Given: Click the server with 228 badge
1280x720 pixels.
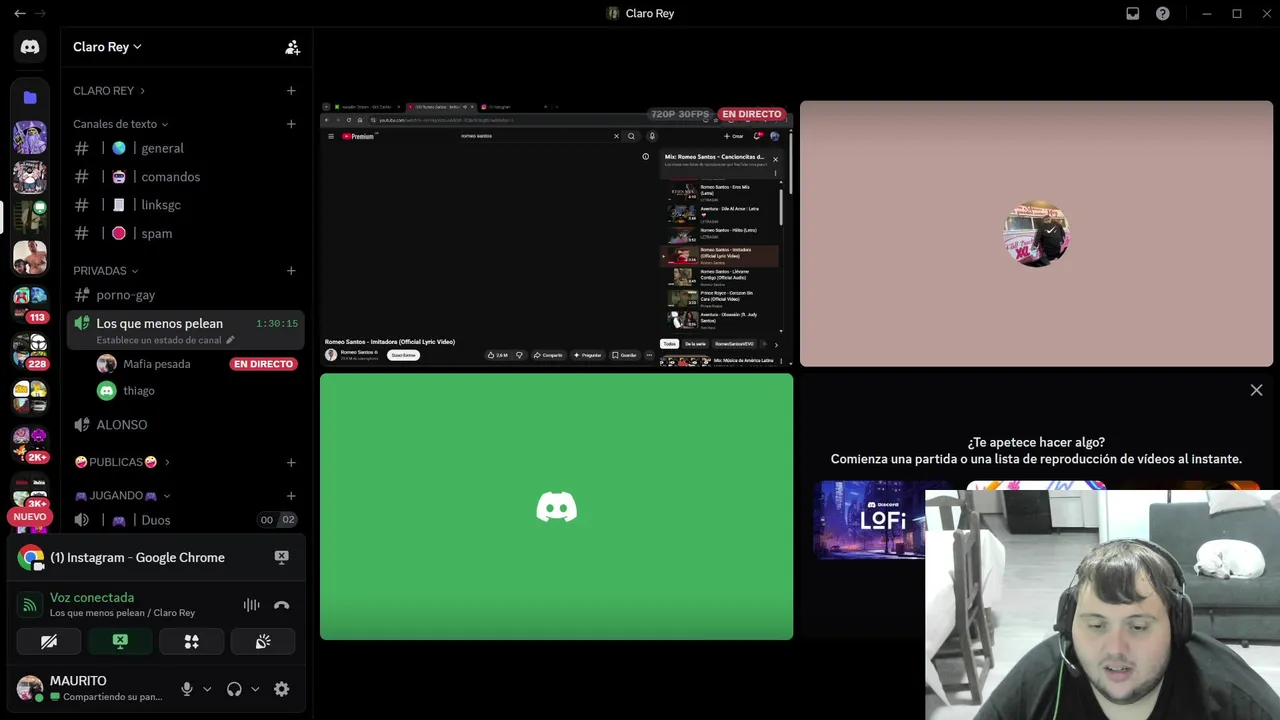Looking at the screenshot, I should click(x=30, y=350).
